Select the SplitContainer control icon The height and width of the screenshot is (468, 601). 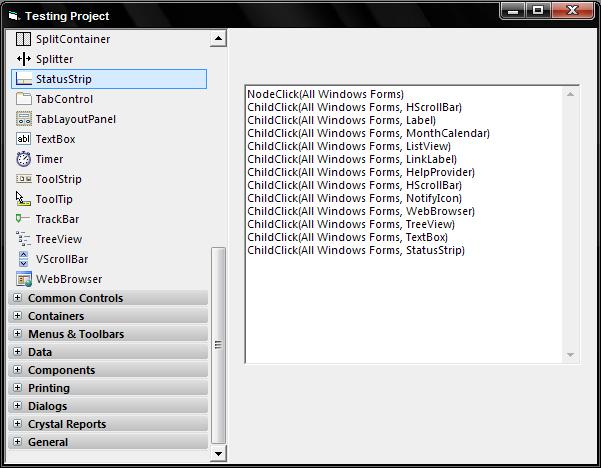pyautogui.click(x=23, y=39)
